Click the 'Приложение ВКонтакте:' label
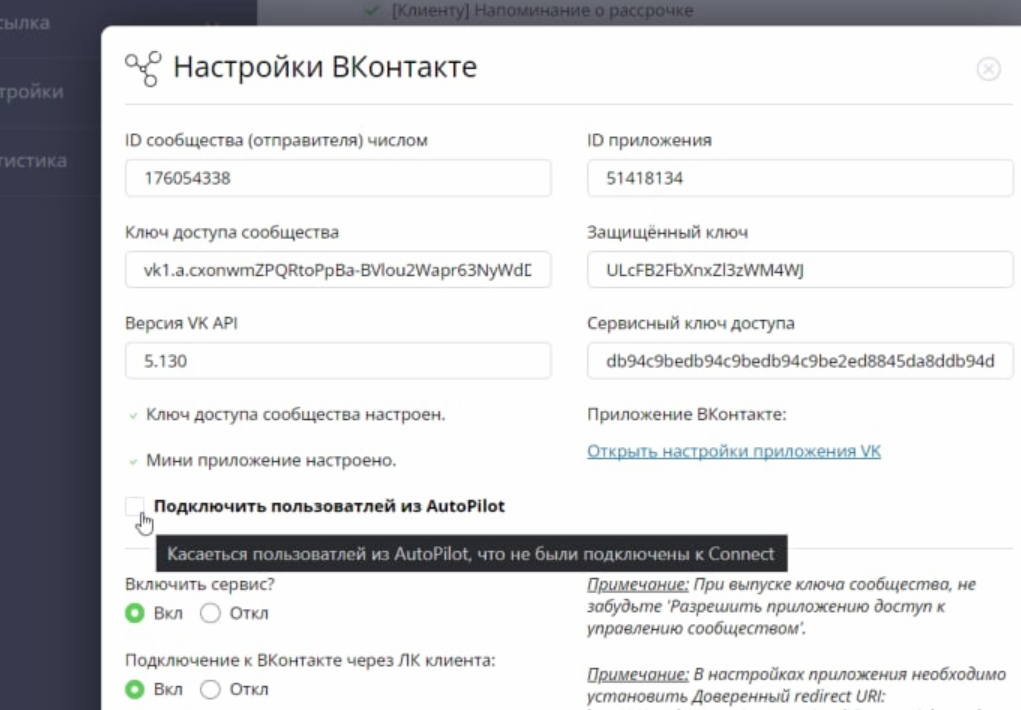This screenshot has width=1021, height=710. (686, 414)
